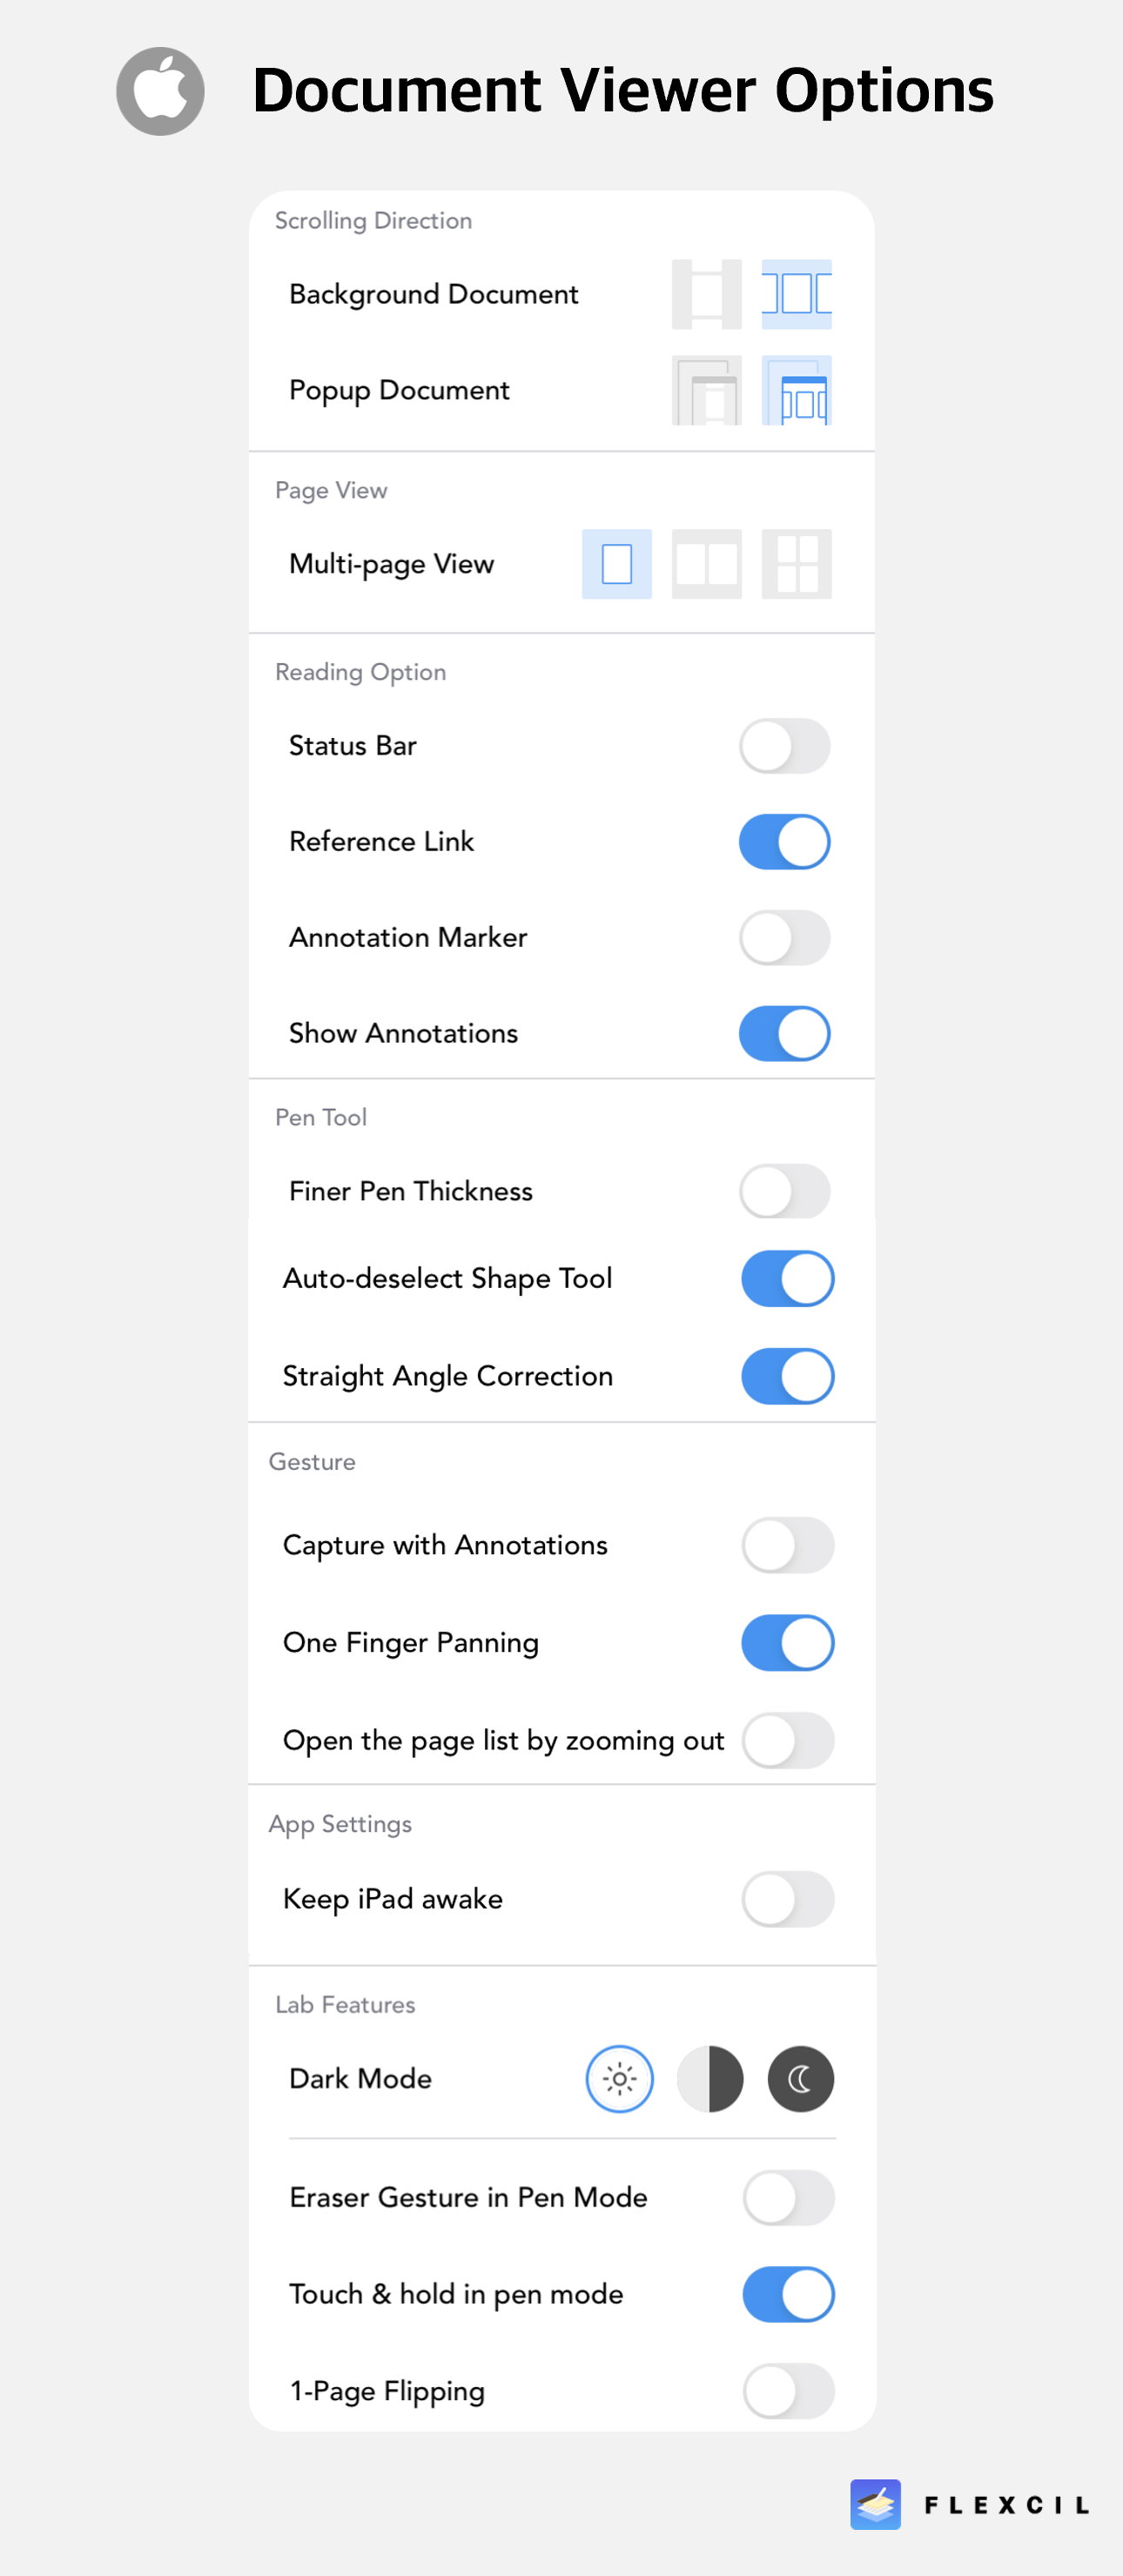Enable the Annotation Marker toggle
This screenshot has width=1123, height=2576.
(x=785, y=937)
